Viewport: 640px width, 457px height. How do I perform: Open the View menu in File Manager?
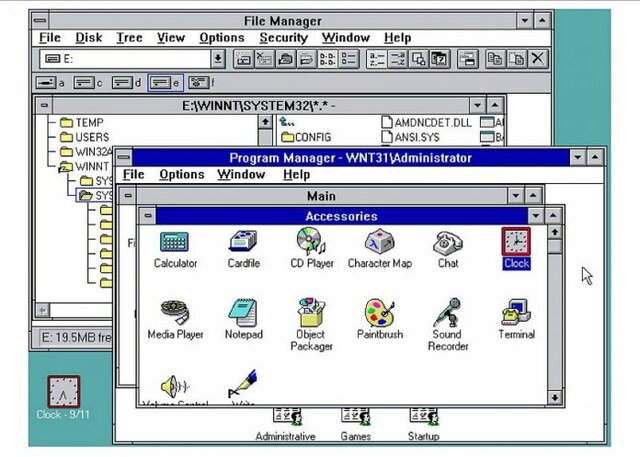pyautogui.click(x=171, y=38)
